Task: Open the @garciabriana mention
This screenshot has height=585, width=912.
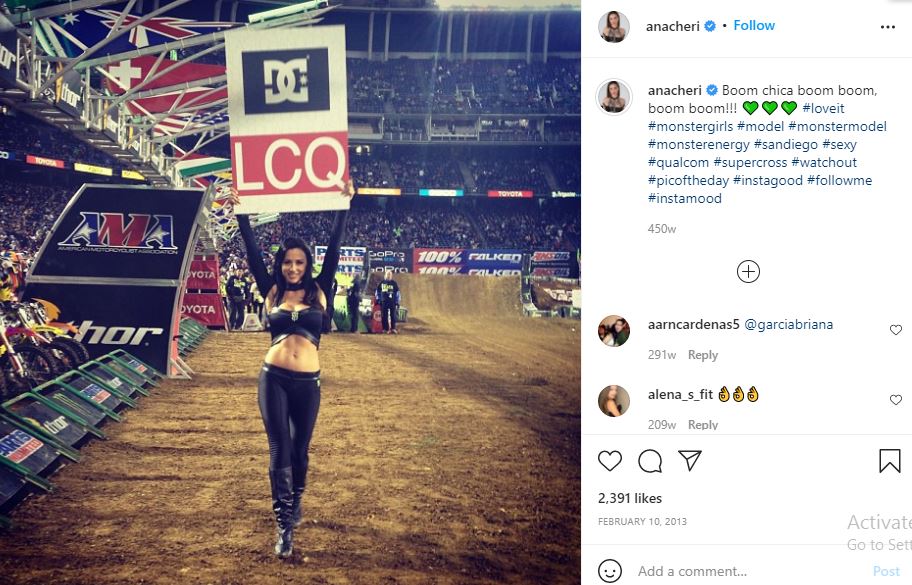Action: click(x=788, y=324)
